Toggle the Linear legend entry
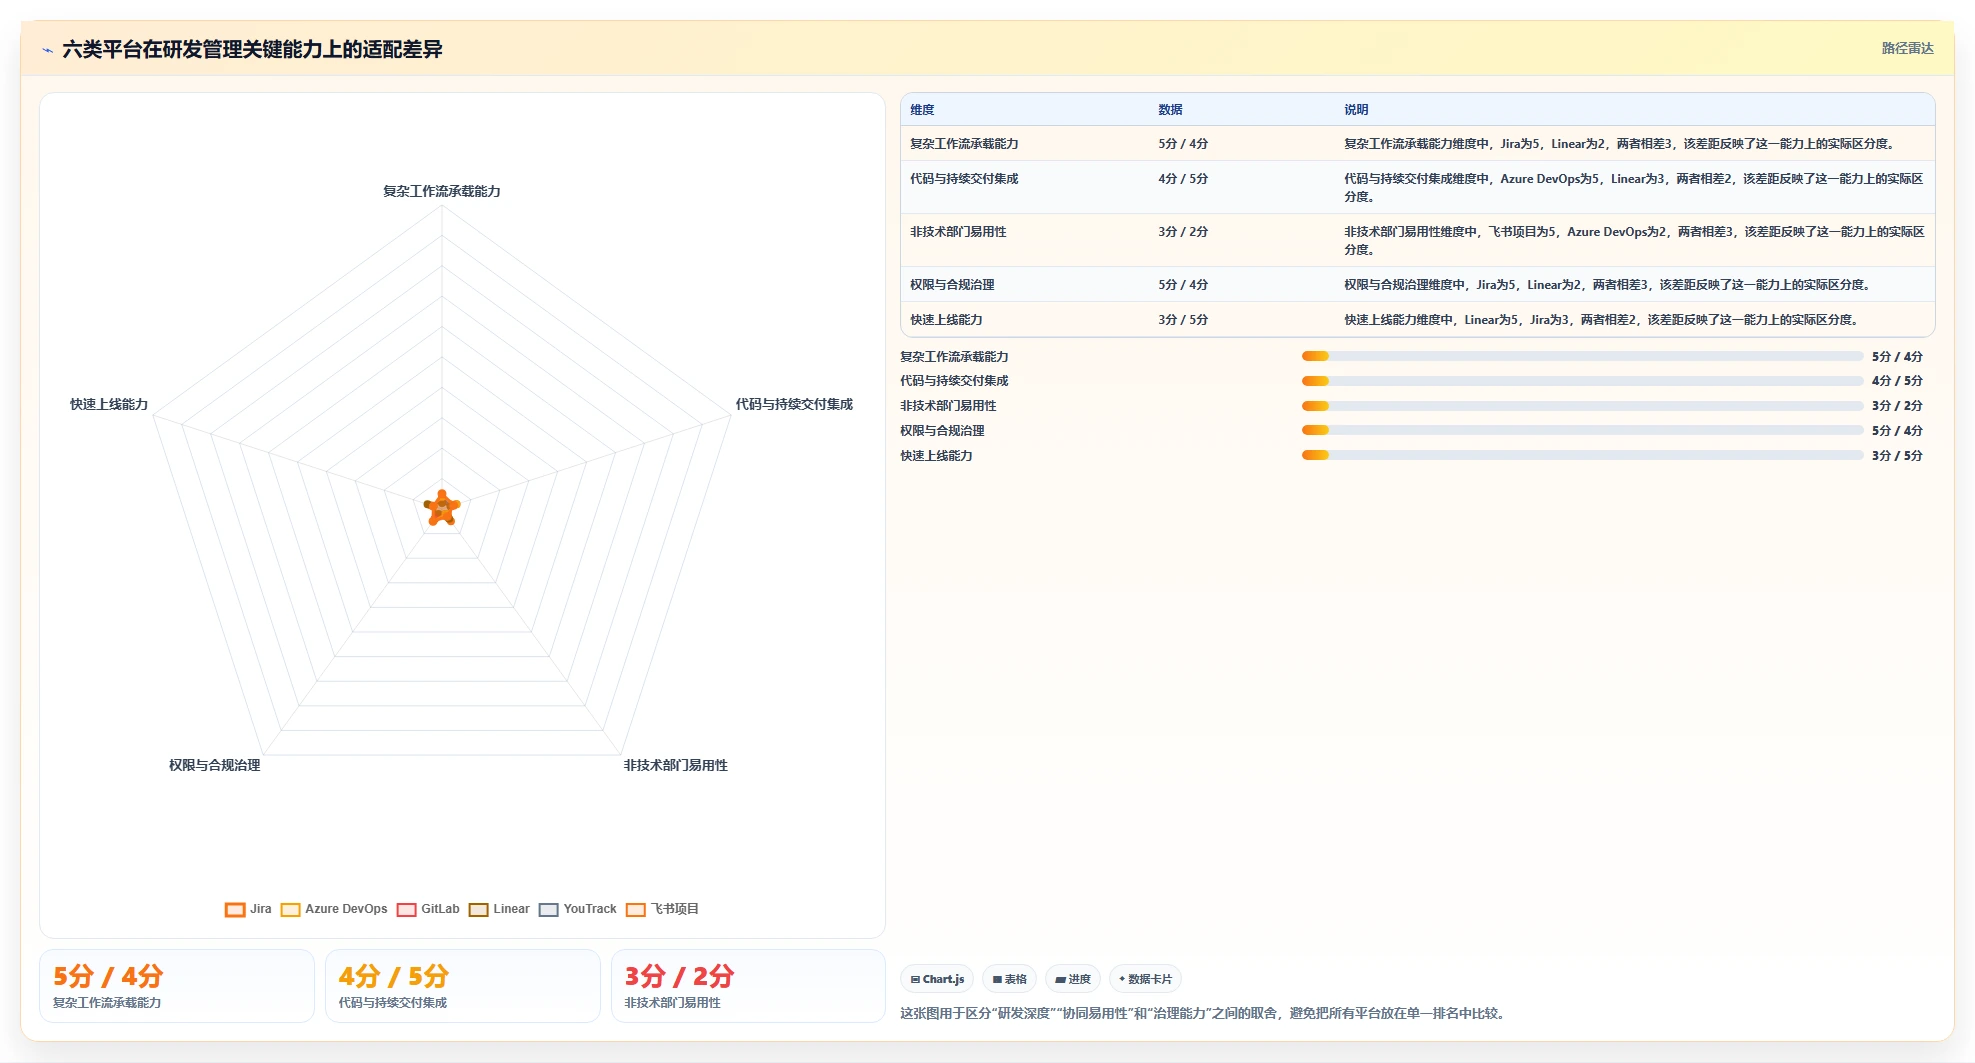The height and width of the screenshot is (1063, 1975). pos(499,909)
